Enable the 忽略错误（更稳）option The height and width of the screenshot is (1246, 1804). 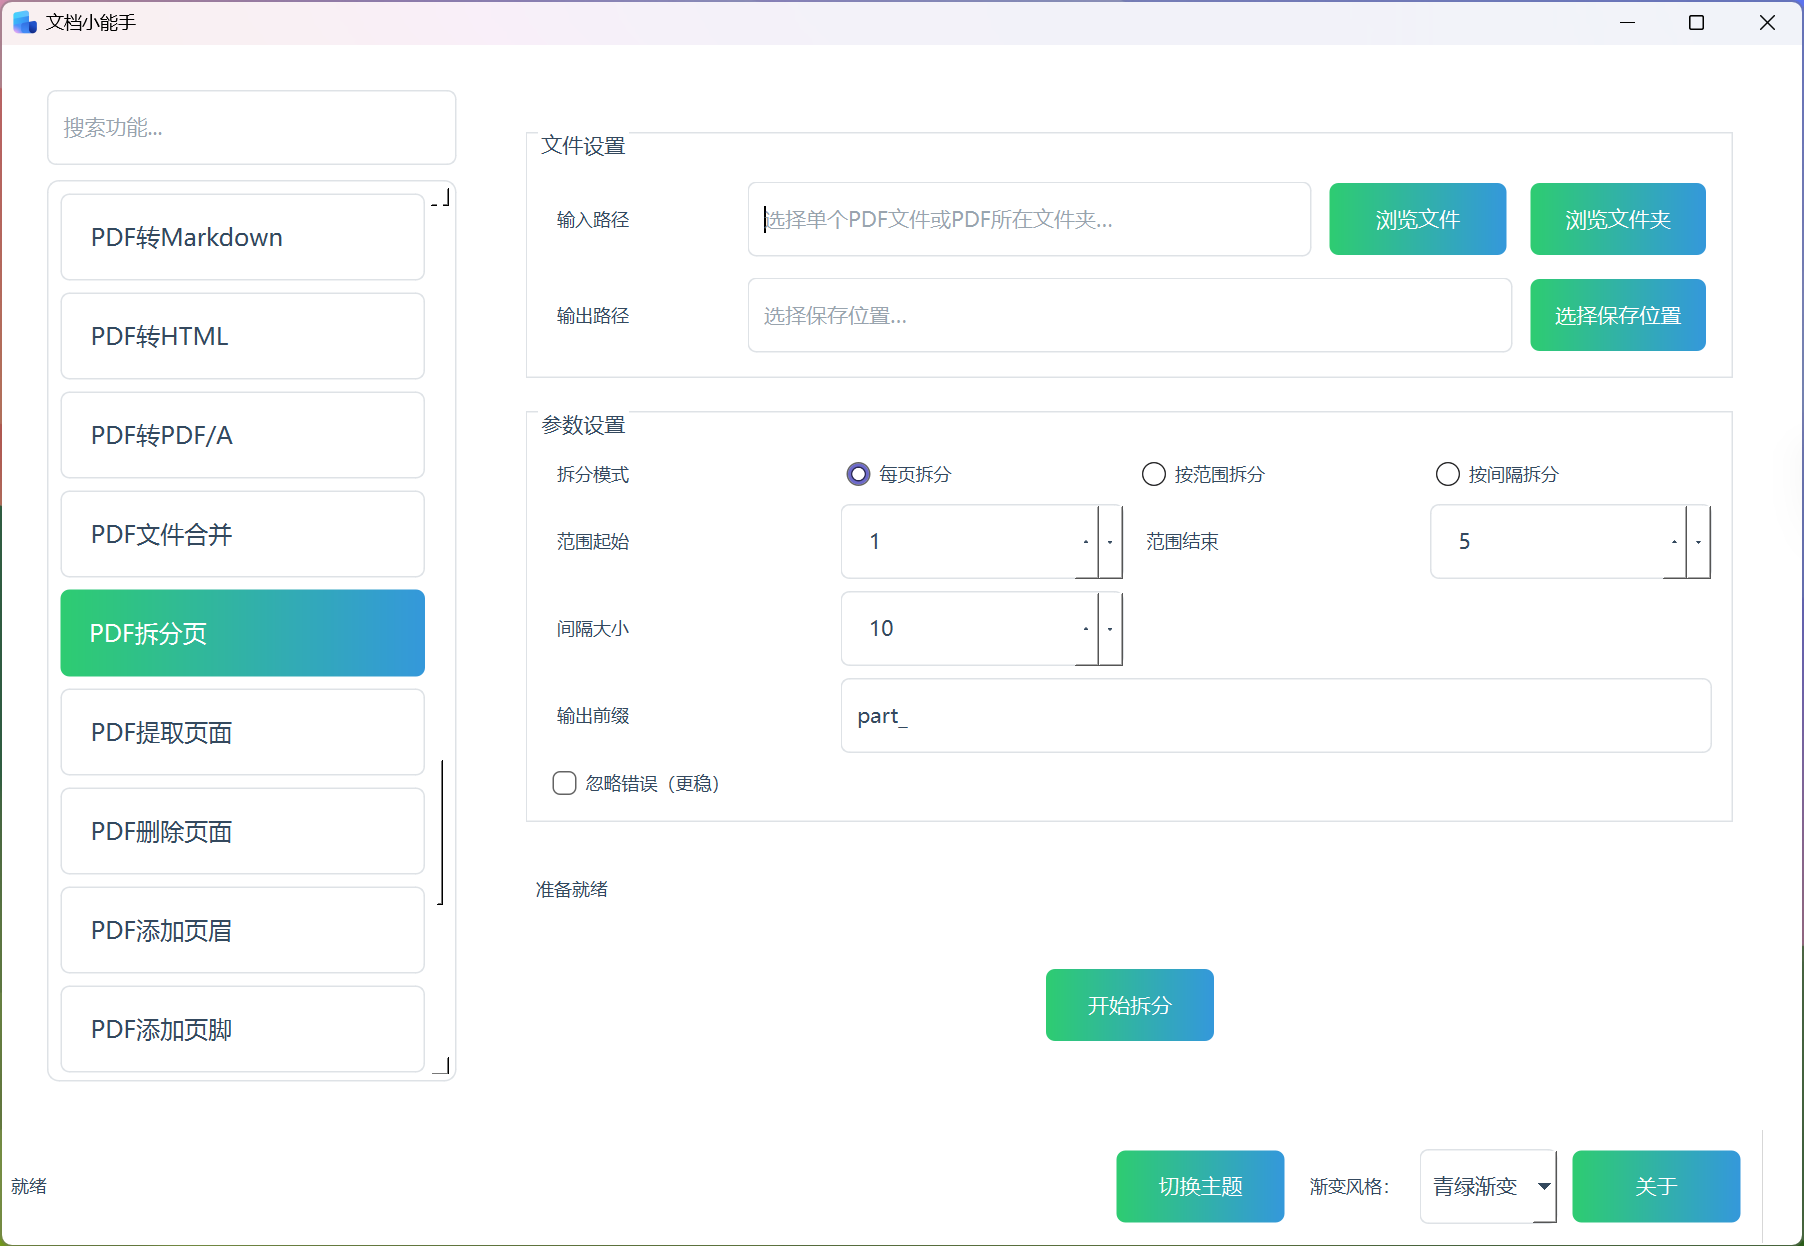pyautogui.click(x=564, y=783)
